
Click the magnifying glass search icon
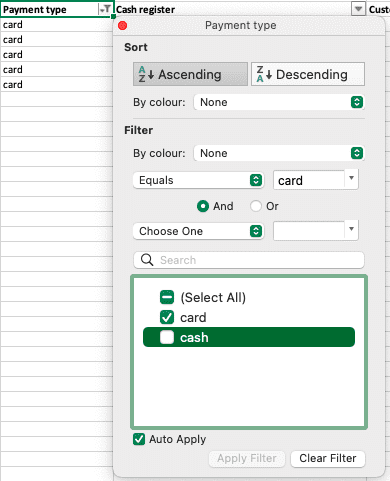(x=147, y=260)
